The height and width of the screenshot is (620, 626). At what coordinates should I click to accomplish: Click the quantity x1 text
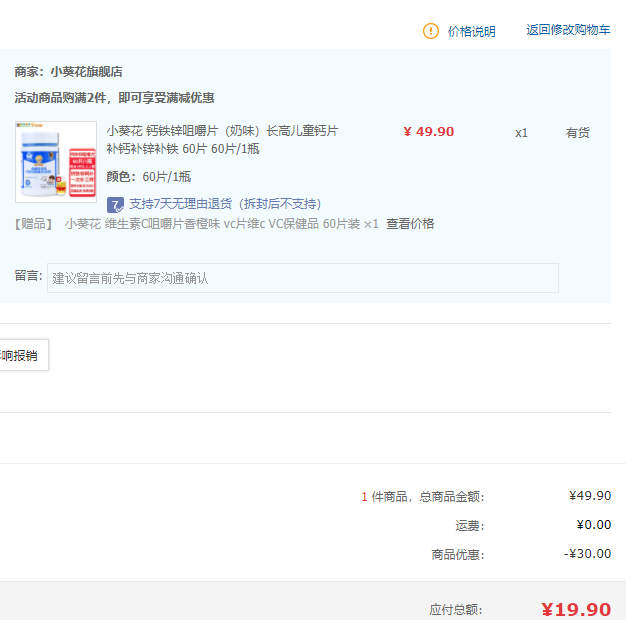521,133
